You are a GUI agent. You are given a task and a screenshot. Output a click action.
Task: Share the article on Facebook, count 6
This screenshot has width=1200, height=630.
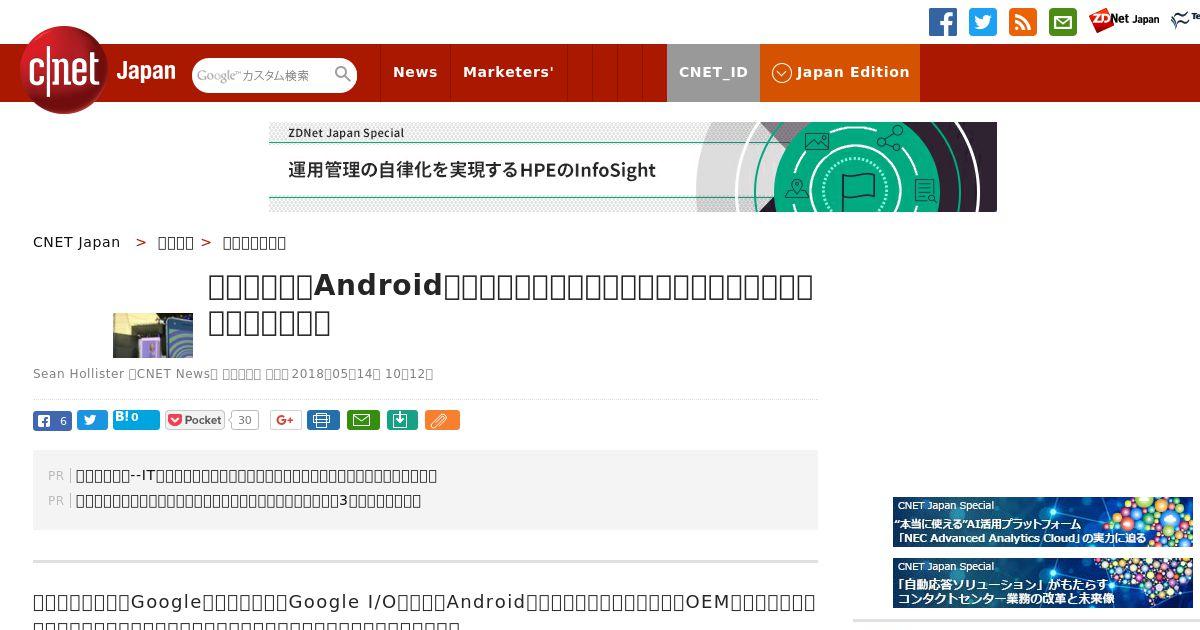(52, 421)
